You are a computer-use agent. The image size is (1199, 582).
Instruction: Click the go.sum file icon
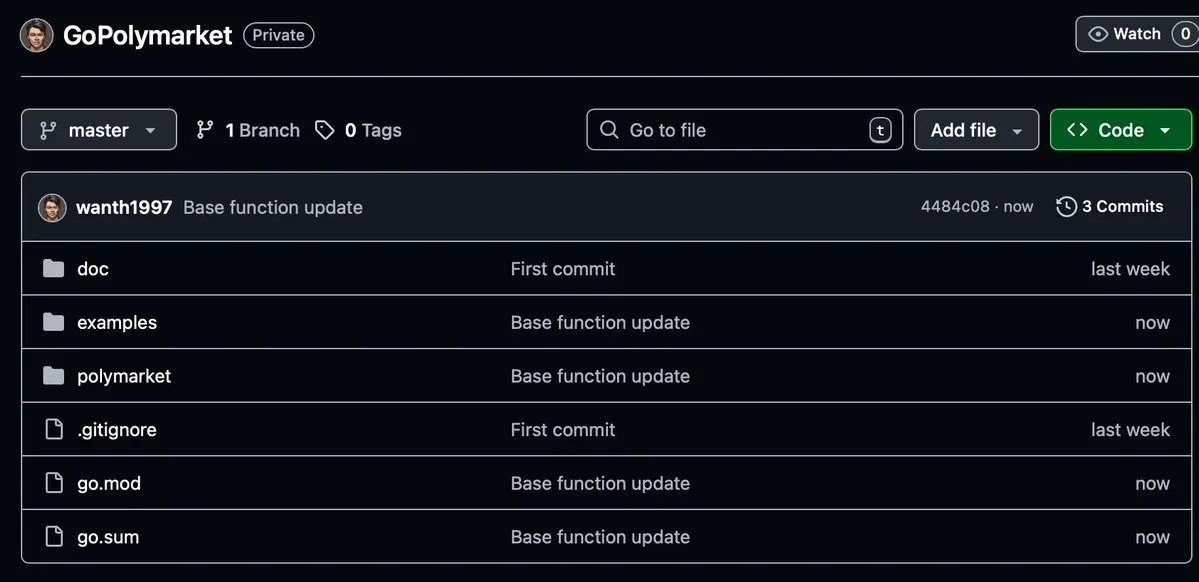click(x=54, y=537)
